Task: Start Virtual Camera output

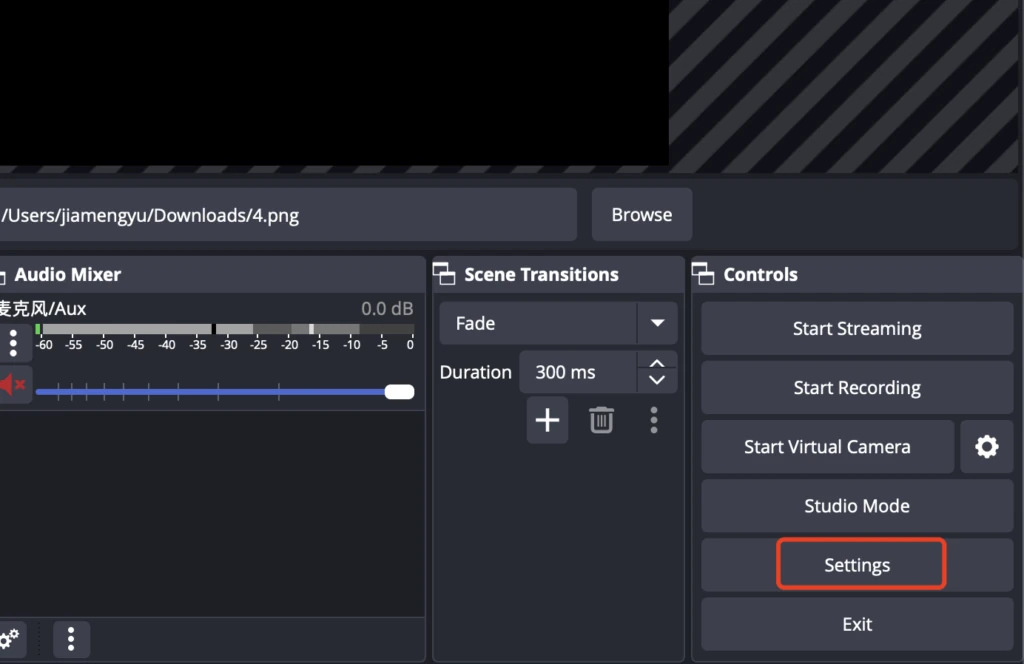Action: point(827,447)
